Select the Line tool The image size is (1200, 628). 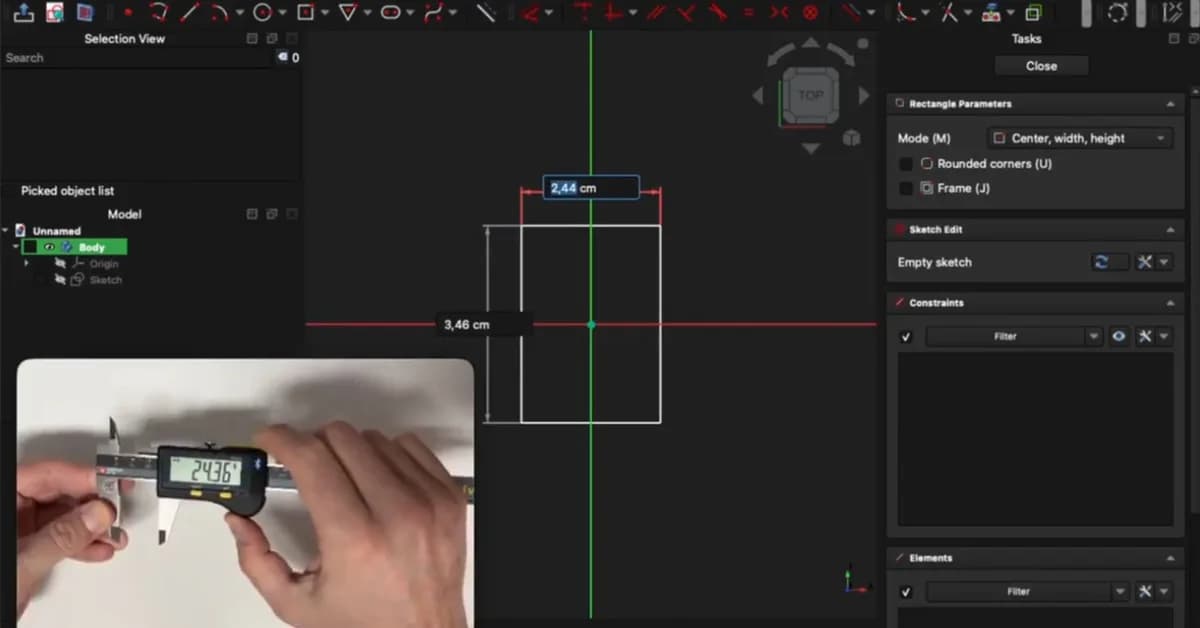(191, 13)
